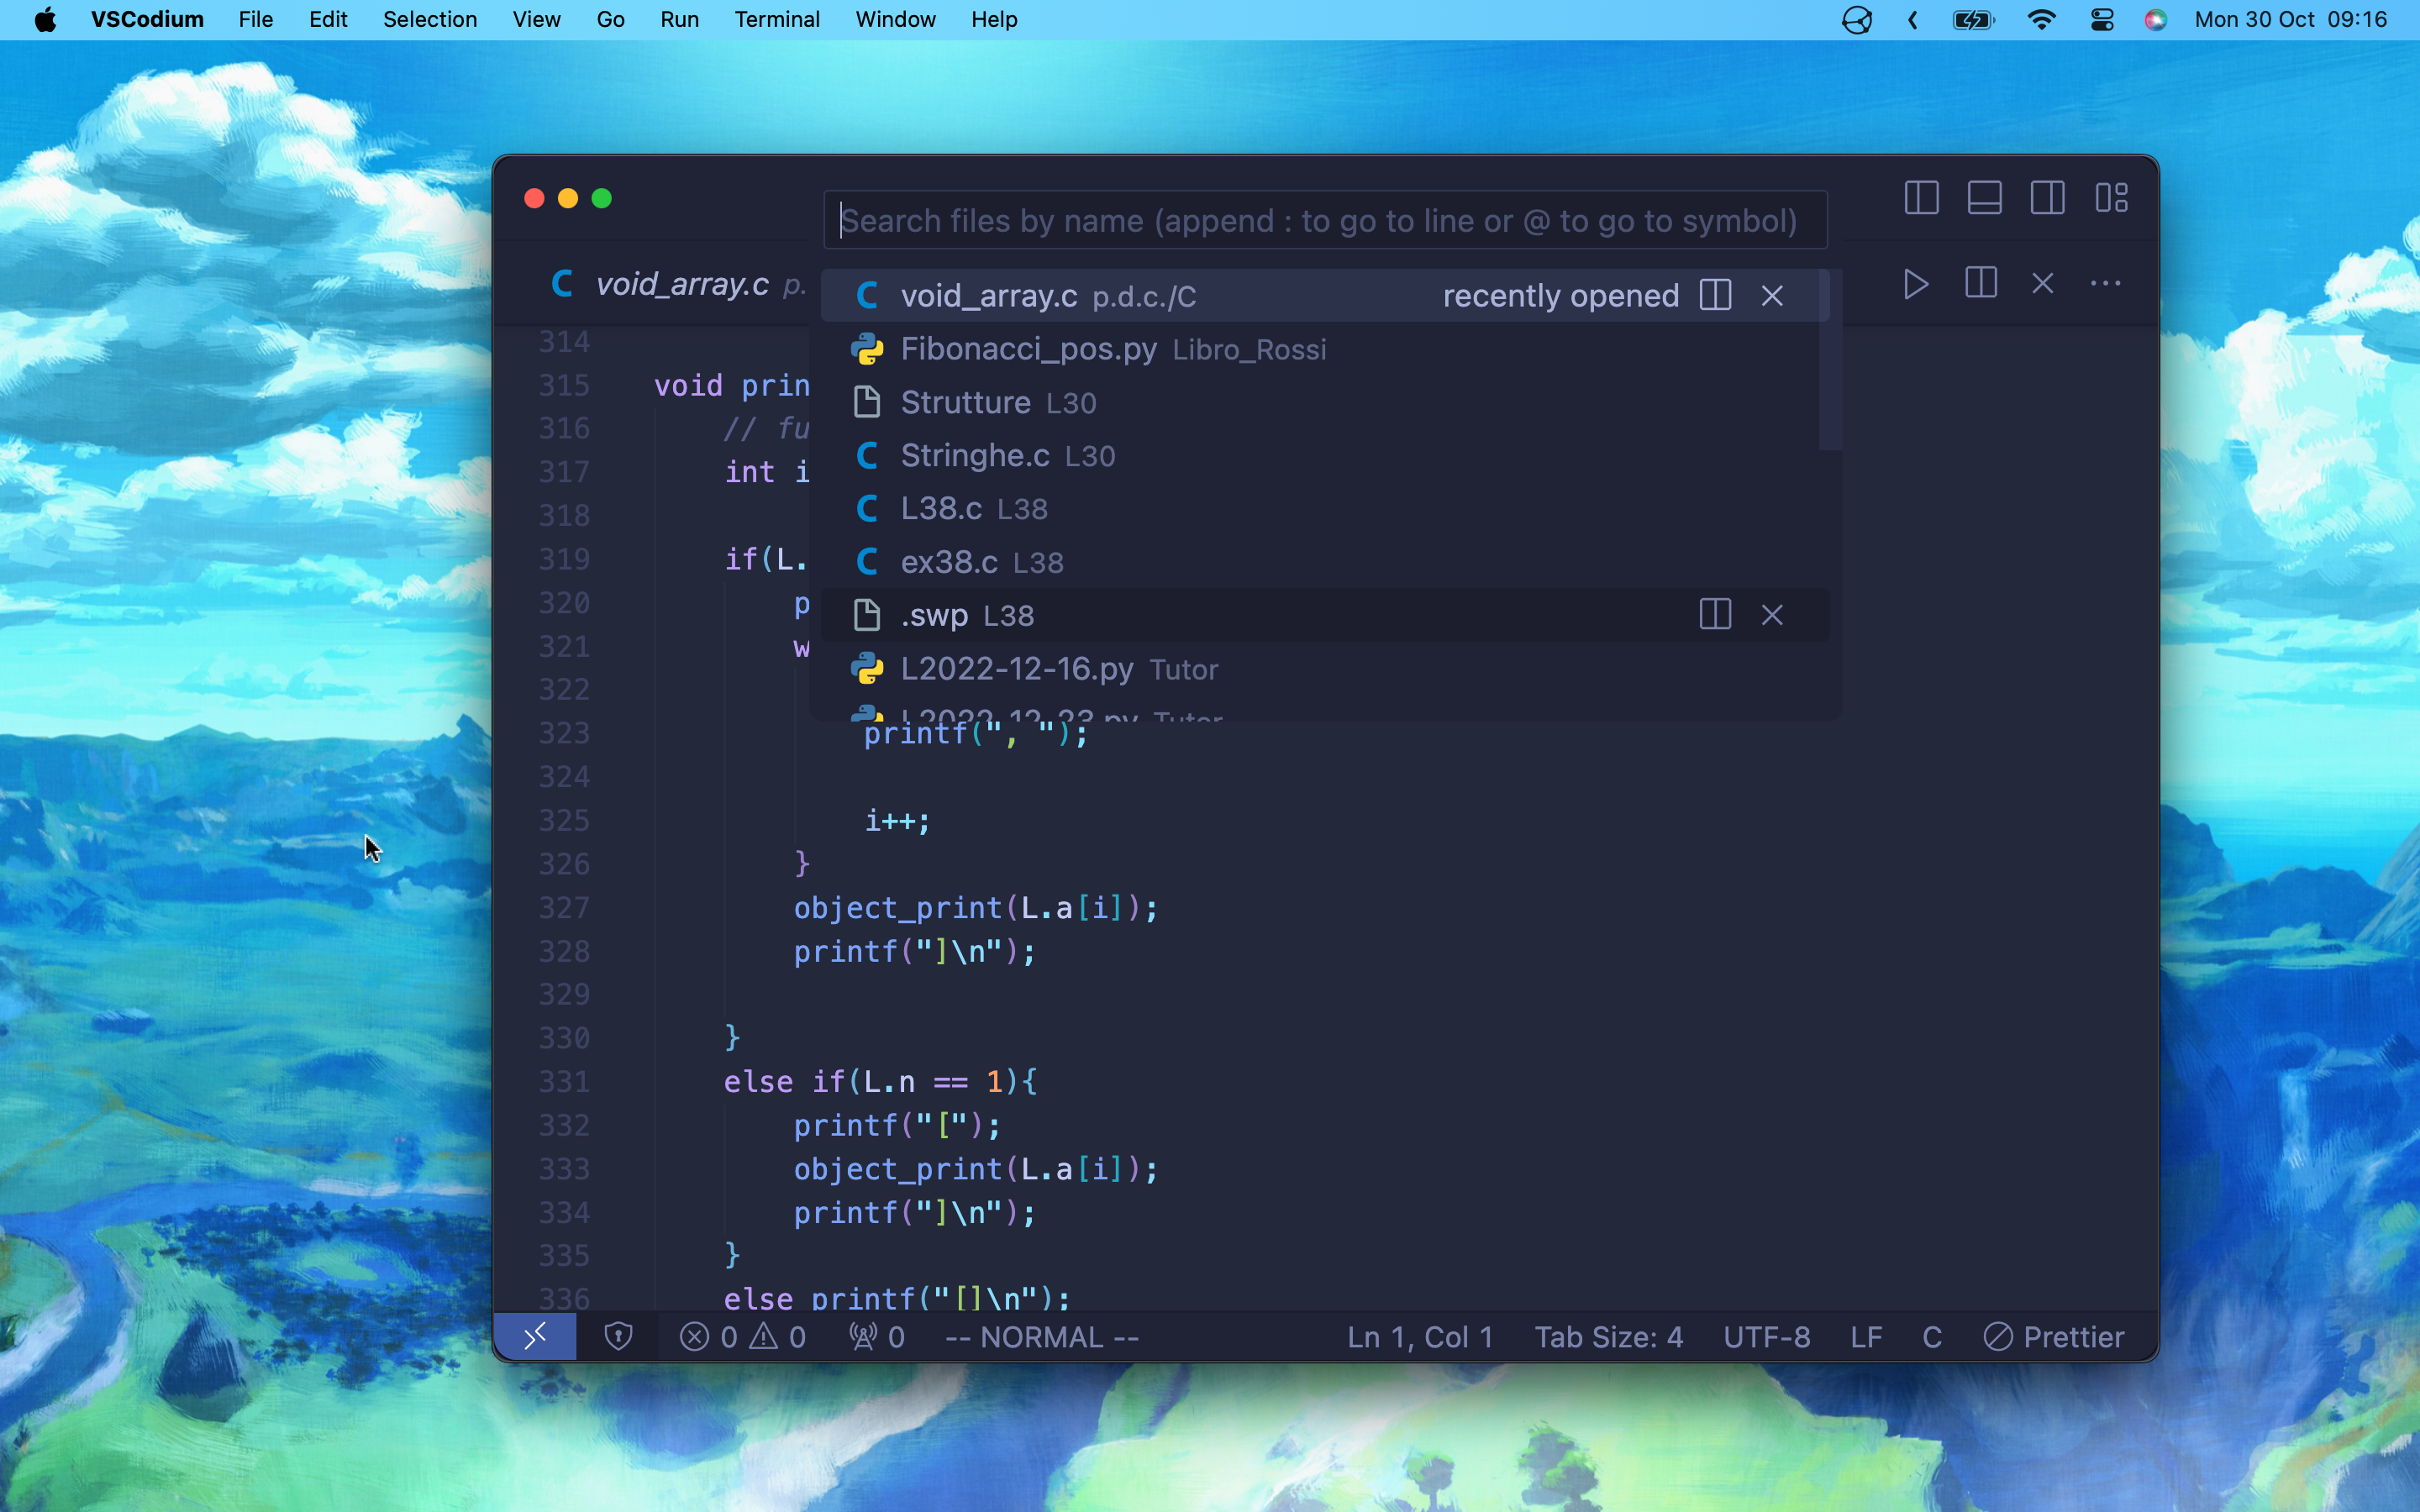The height and width of the screenshot is (1512, 2420).
Task: Open the Edit menu
Action: point(328,19)
